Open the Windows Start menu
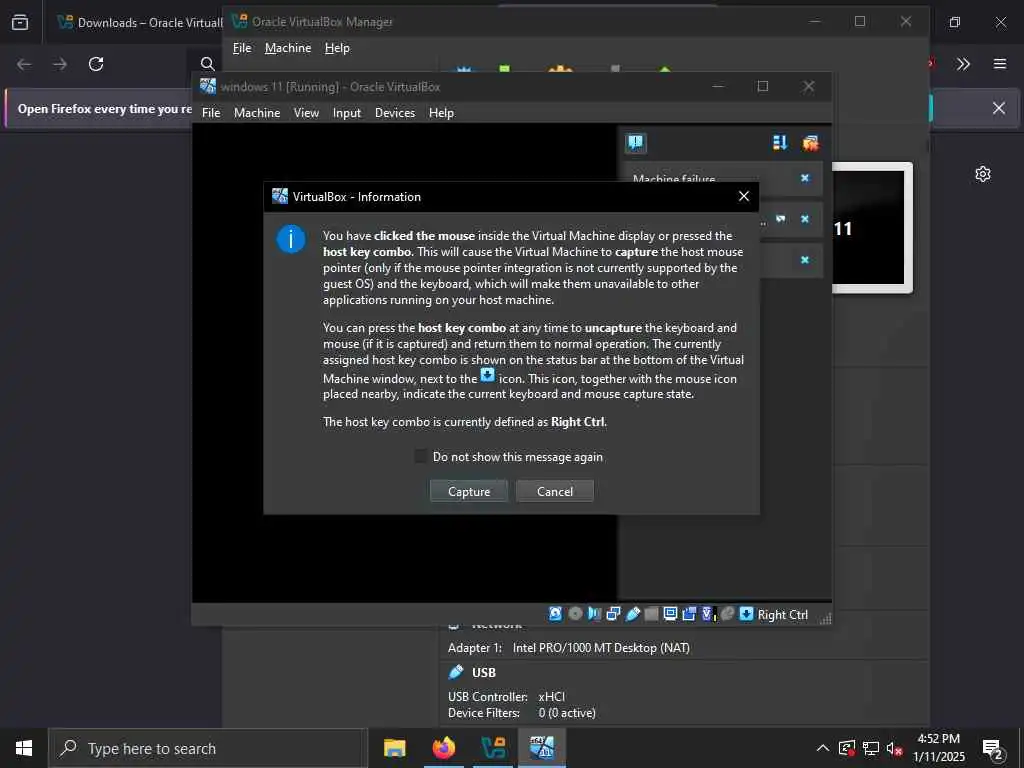Image resolution: width=1024 pixels, height=768 pixels. click(x=24, y=748)
